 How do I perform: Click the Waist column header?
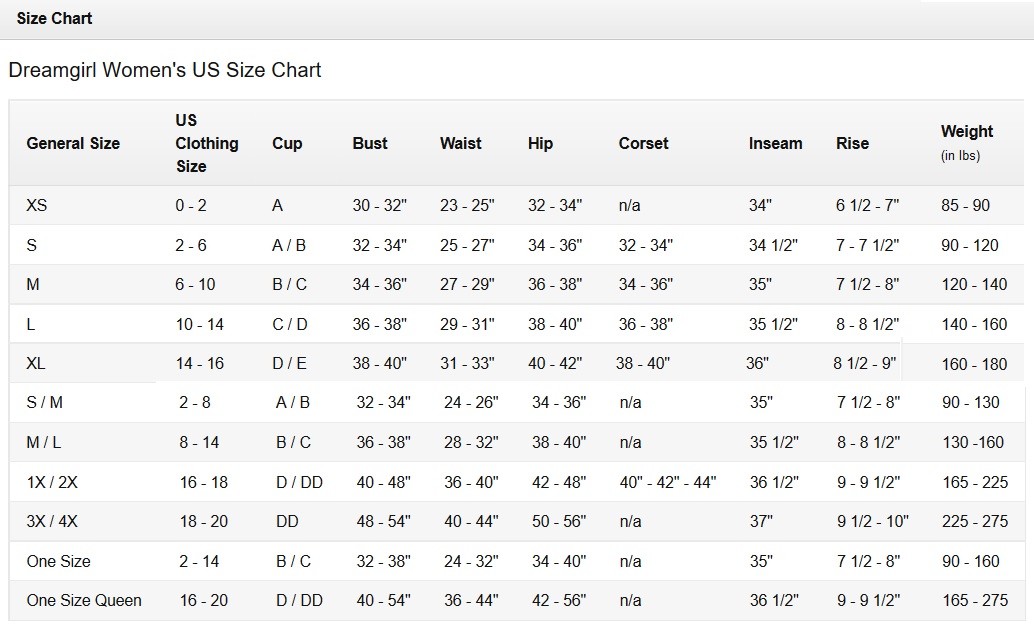point(461,143)
